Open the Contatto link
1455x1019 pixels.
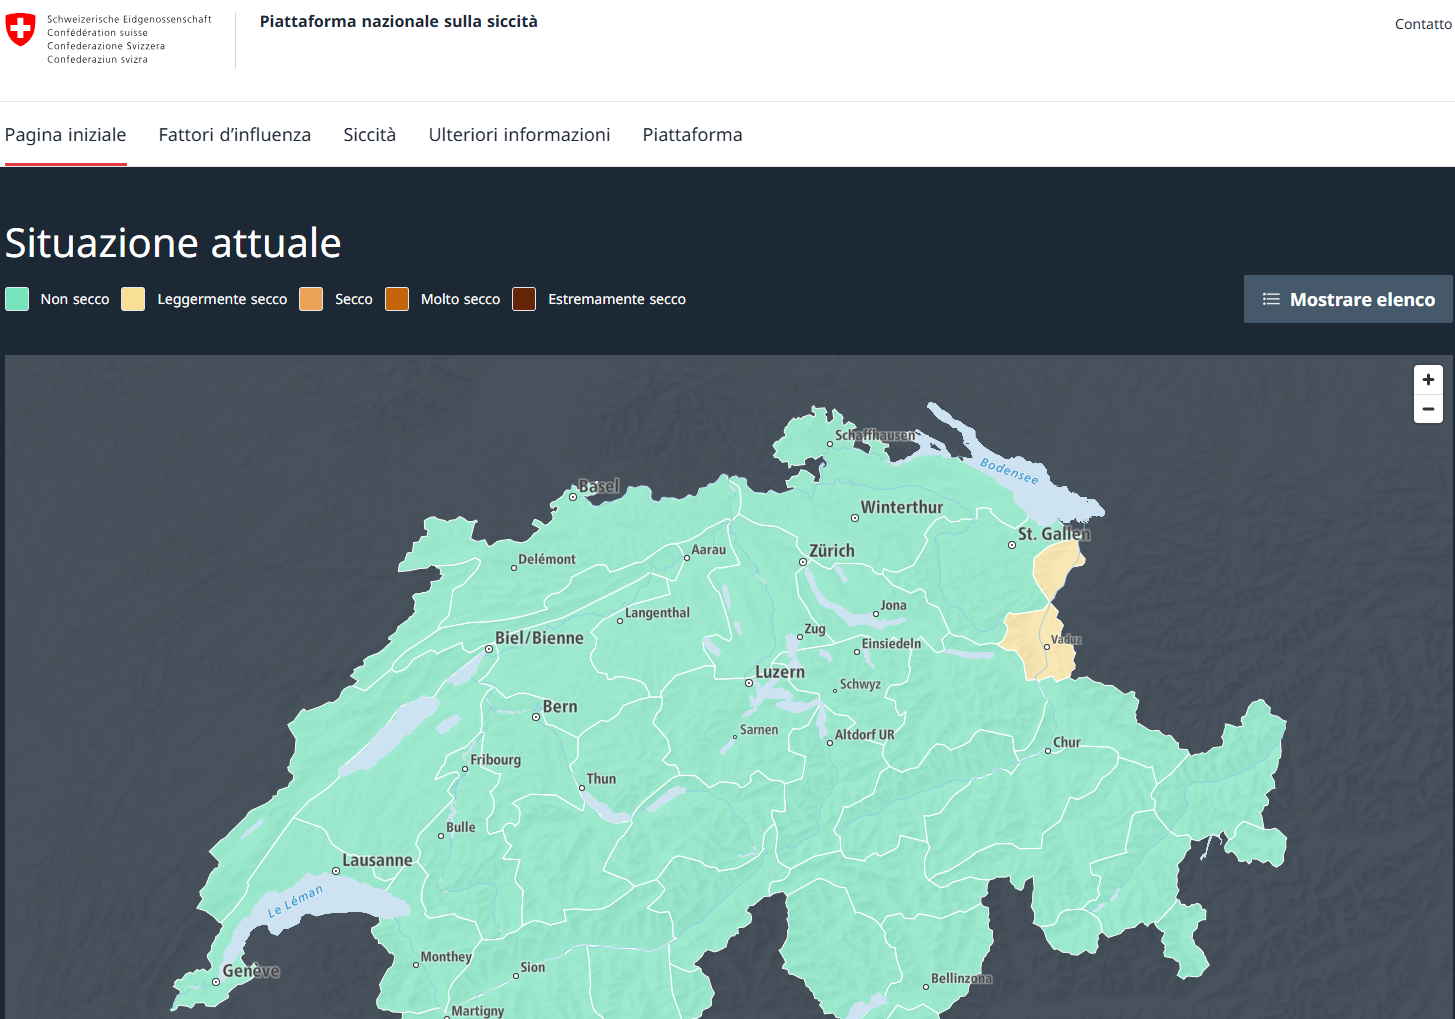click(1423, 24)
